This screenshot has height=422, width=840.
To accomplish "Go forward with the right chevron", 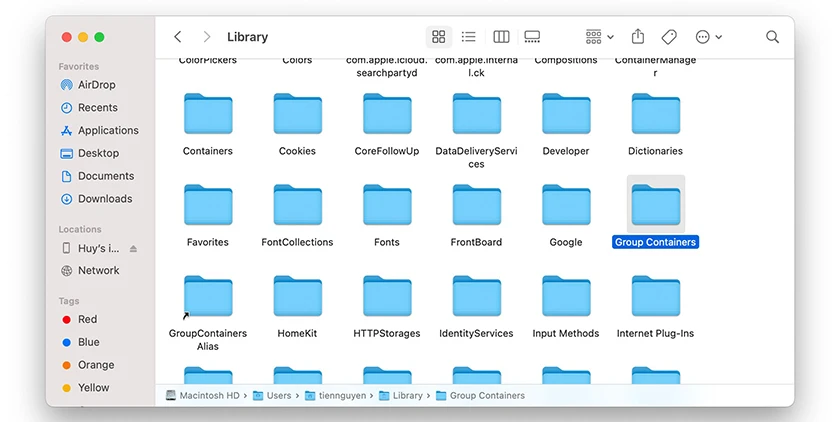I will (x=207, y=36).
